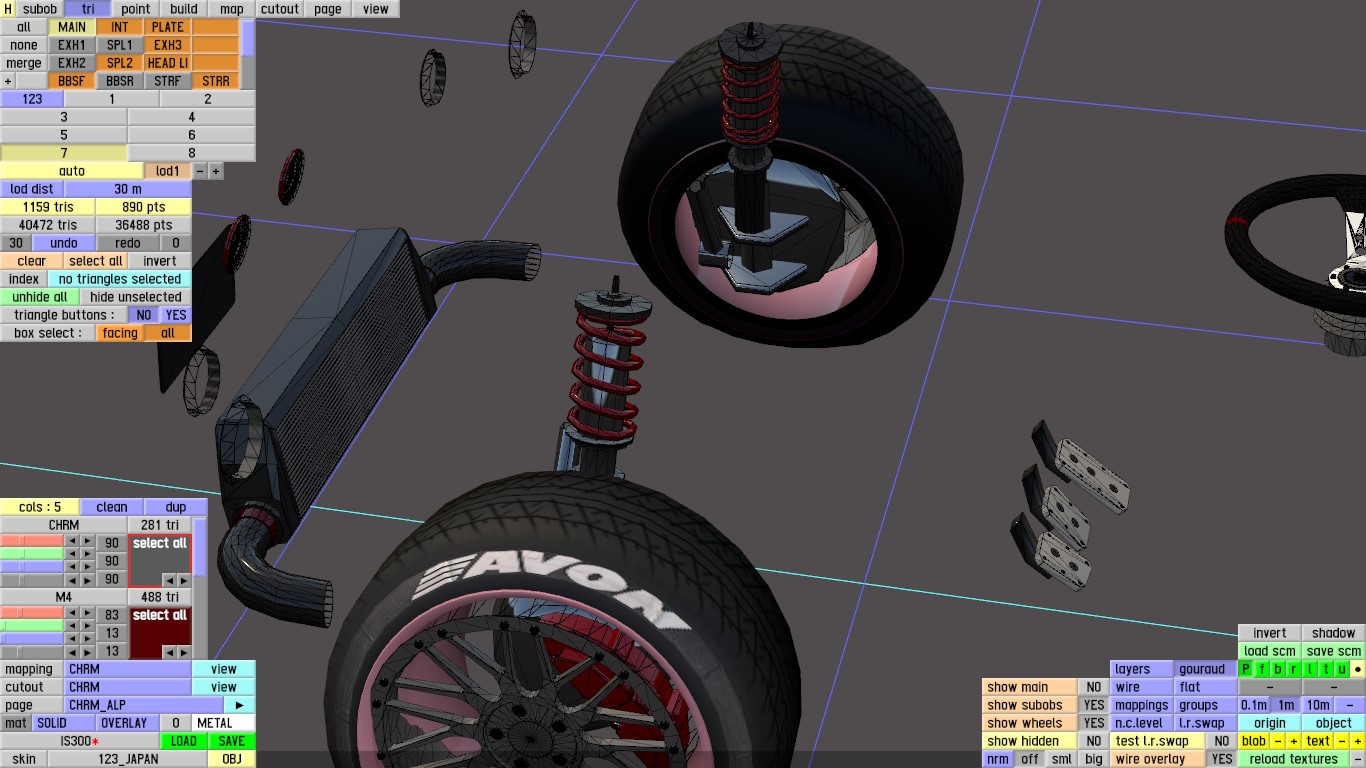
Task: Click the green SAVE button
Action: coord(231,741)
